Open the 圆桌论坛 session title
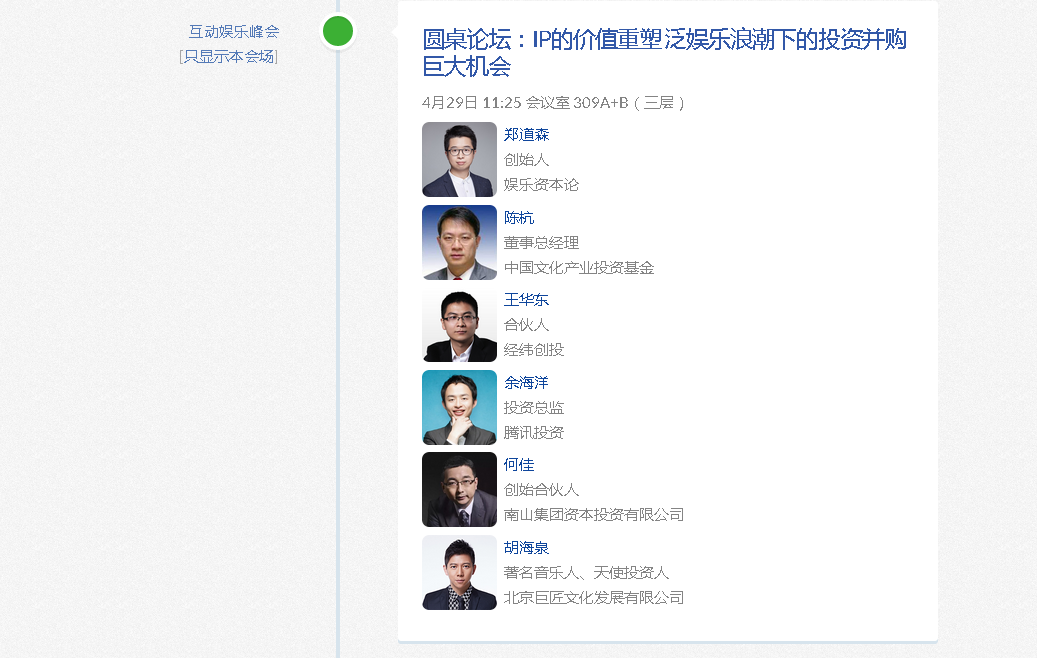The image size is (1037, 658). 664,53
